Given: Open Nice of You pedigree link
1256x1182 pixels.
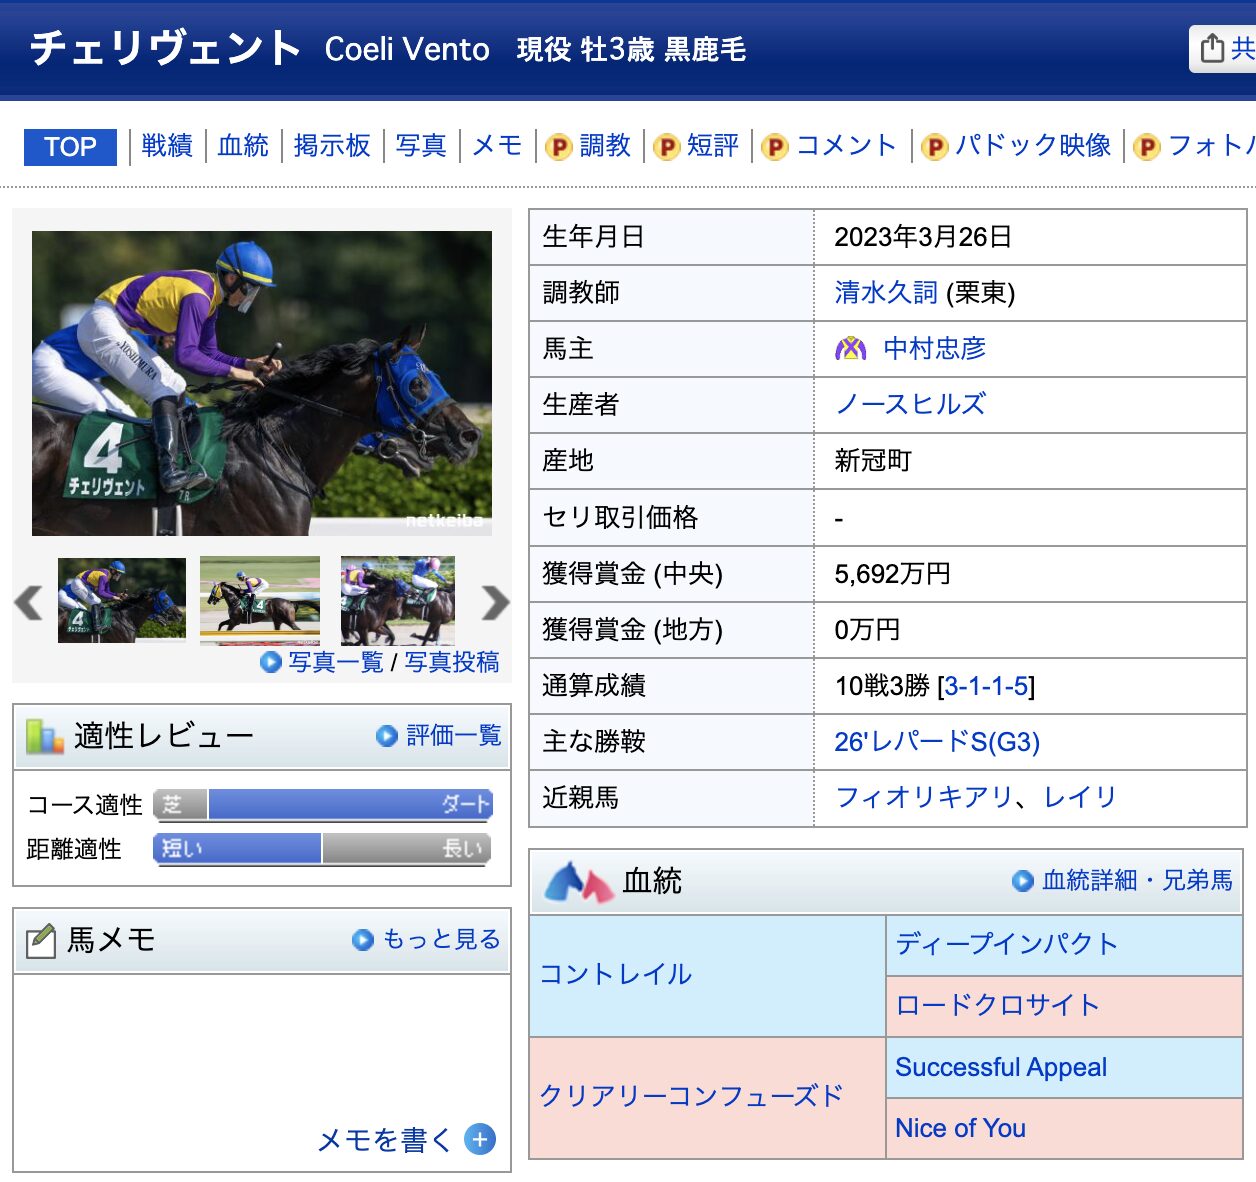Looking at the screenshot, I should coord(960,1128).
